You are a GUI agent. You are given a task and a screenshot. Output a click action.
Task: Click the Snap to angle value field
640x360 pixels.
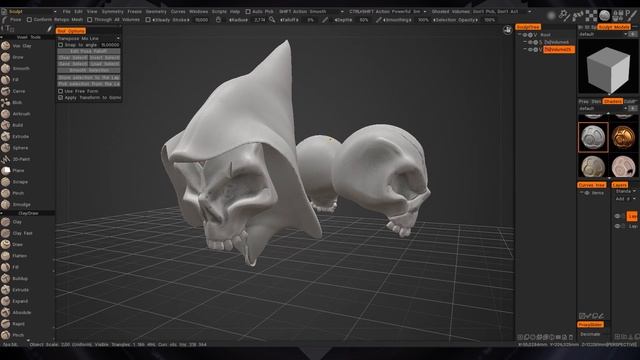click(110, 45)
